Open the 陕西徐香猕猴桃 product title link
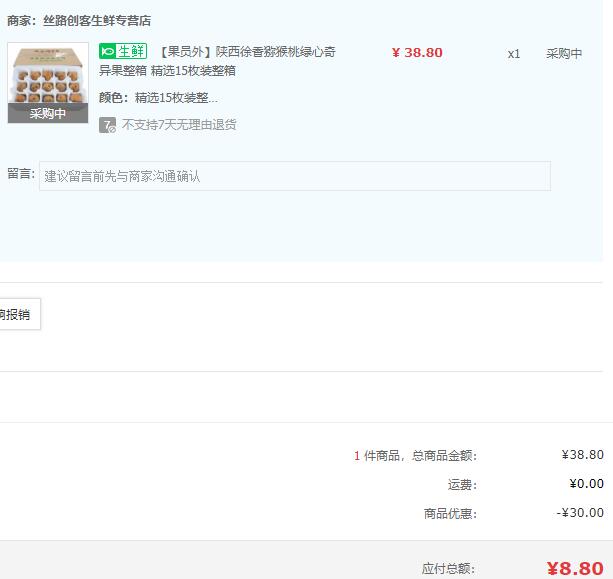 point(250,52)
